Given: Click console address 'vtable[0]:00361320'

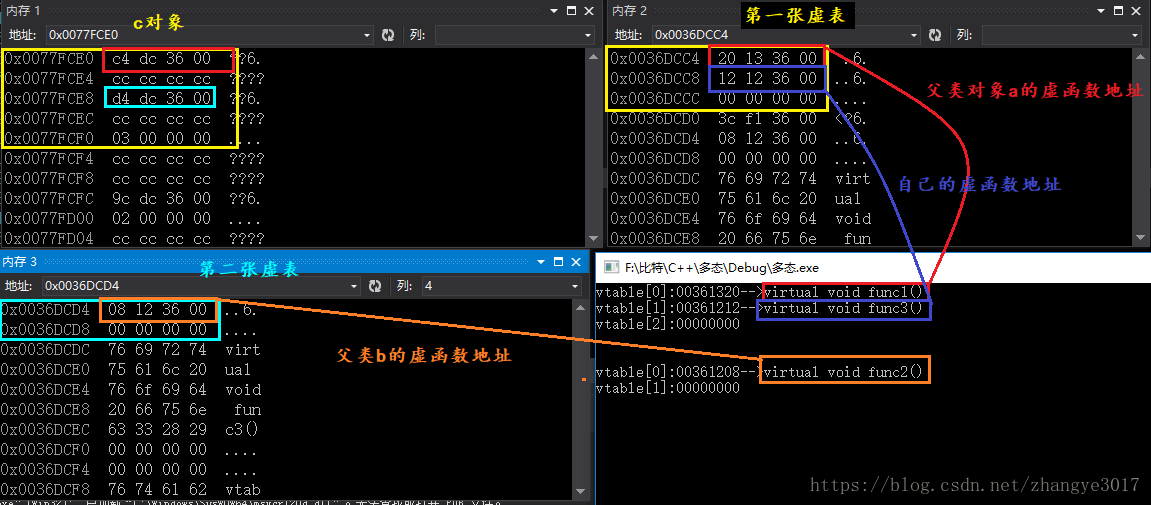Looking at the screenshot, I should (668, 292).
